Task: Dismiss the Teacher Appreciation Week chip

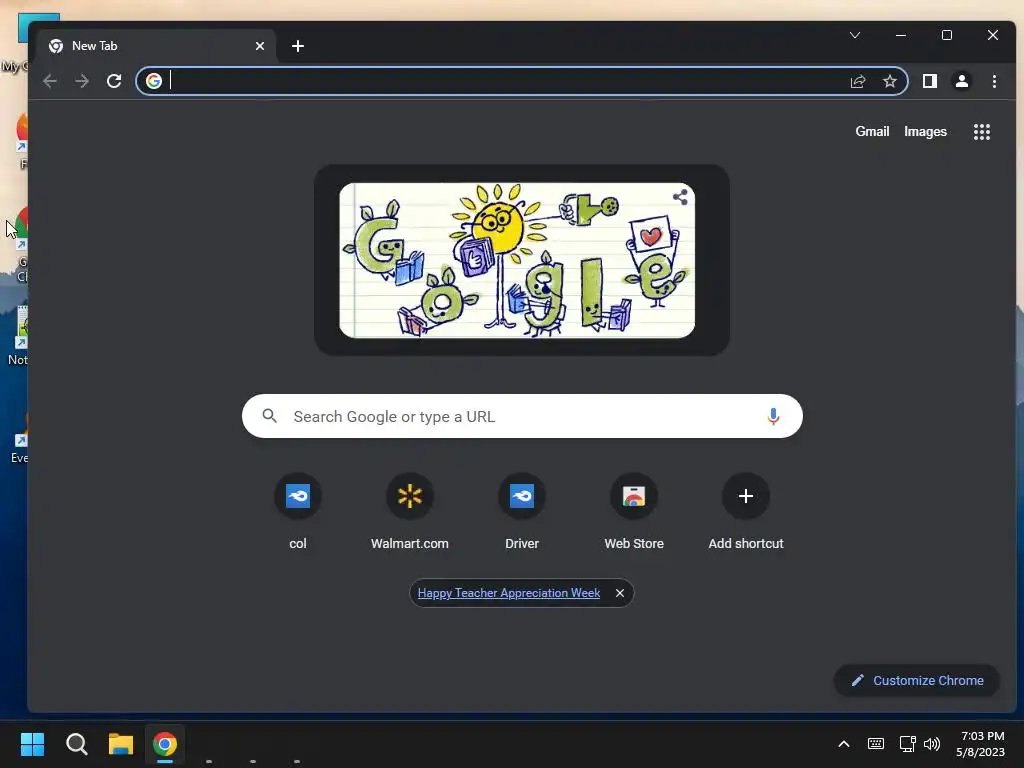Action: (x=620, y=593)
